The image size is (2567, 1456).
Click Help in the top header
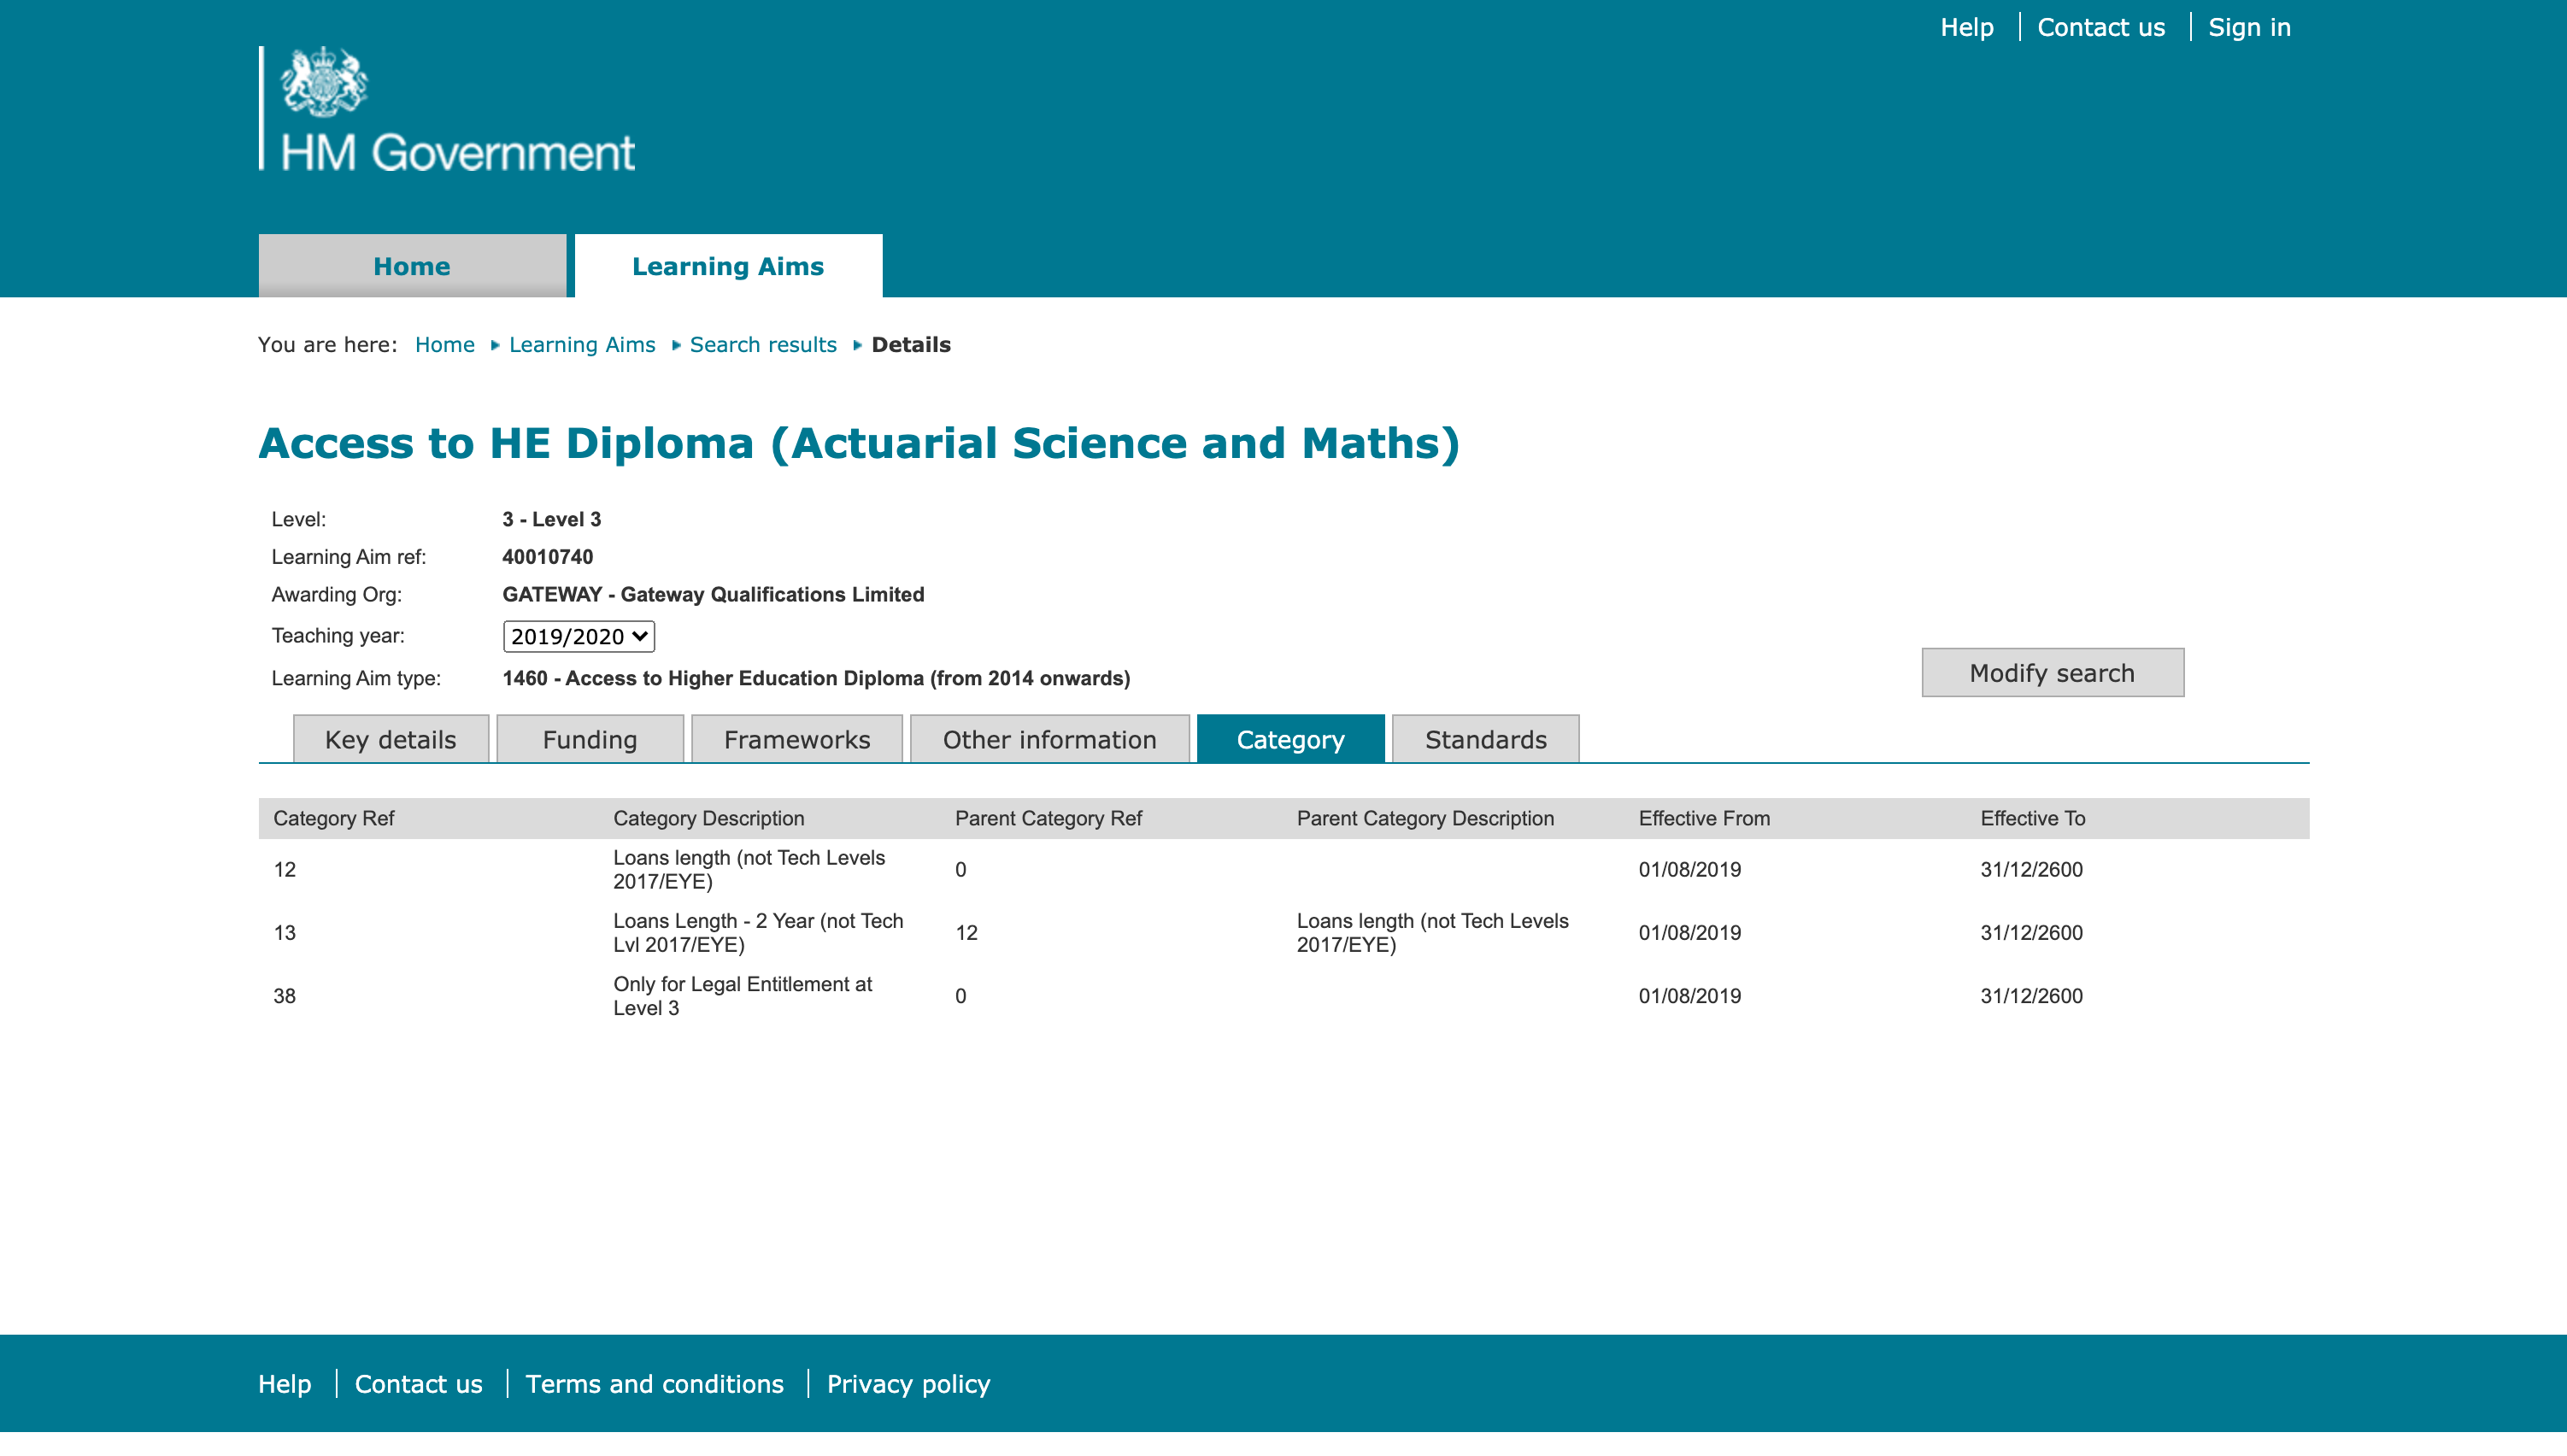click(1966, 27)
